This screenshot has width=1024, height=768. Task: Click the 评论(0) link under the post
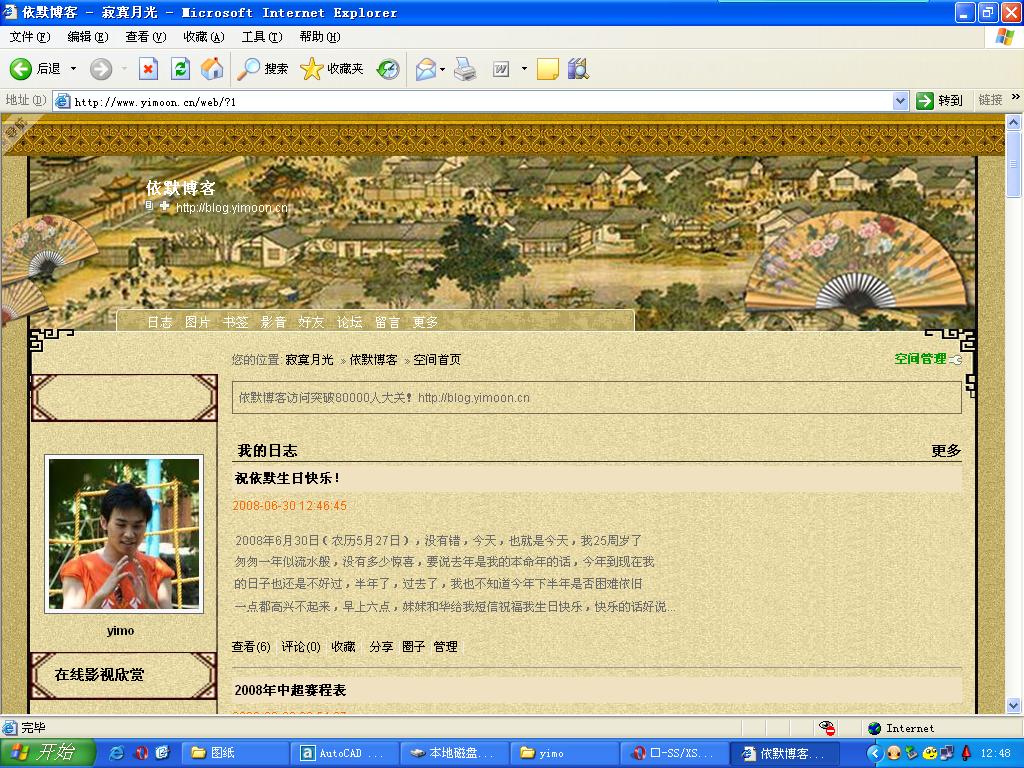coord(301,647)
